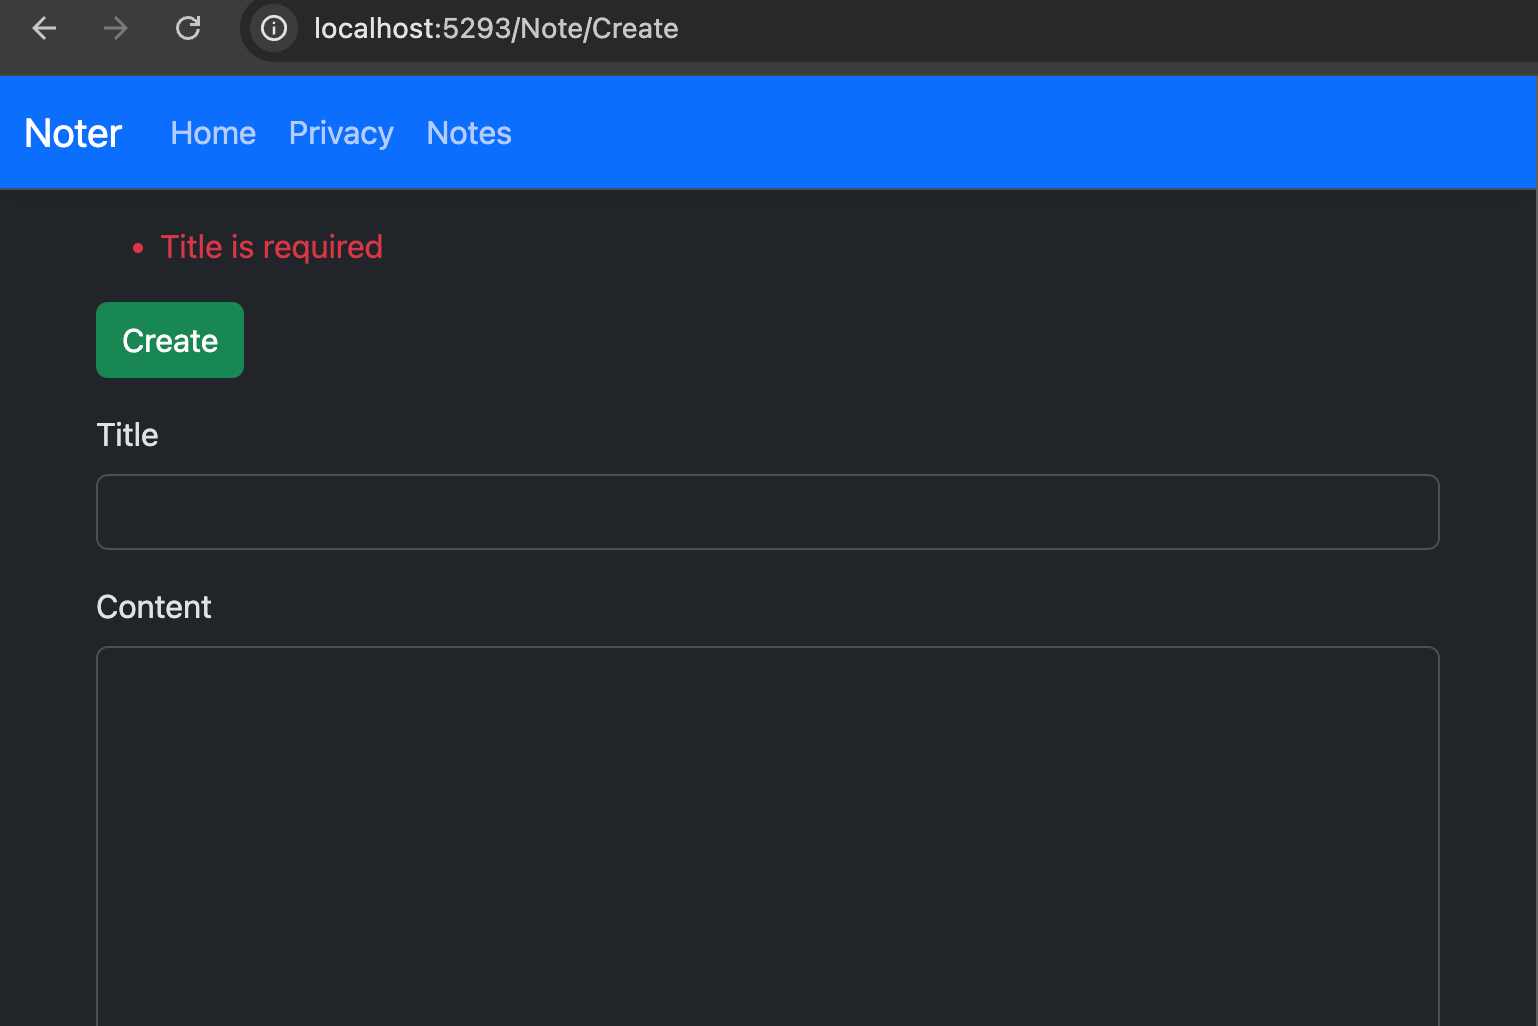
Task: Go to the Notes nav link
Action: point(469,133)
